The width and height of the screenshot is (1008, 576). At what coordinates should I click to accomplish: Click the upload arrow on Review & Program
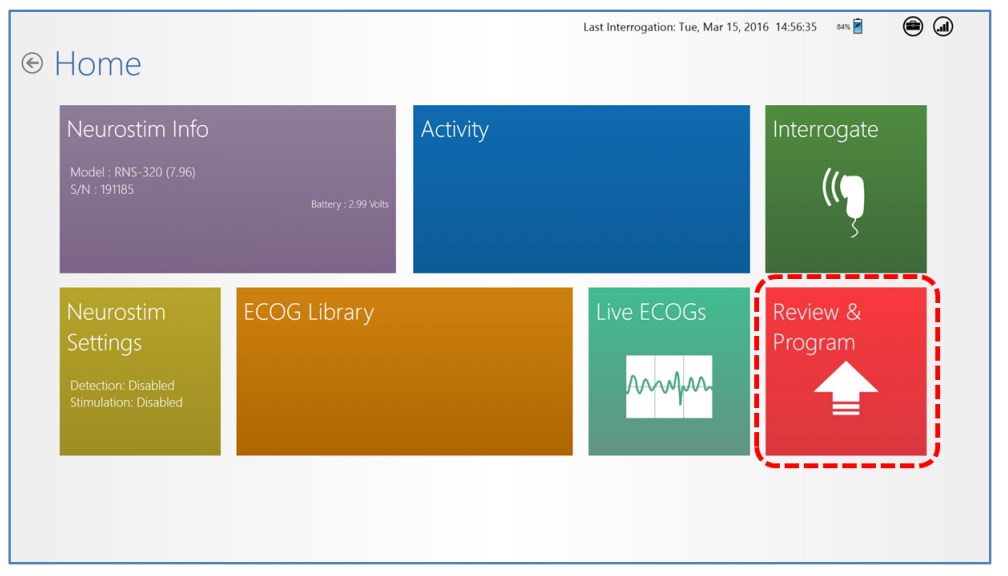point(845,388)
